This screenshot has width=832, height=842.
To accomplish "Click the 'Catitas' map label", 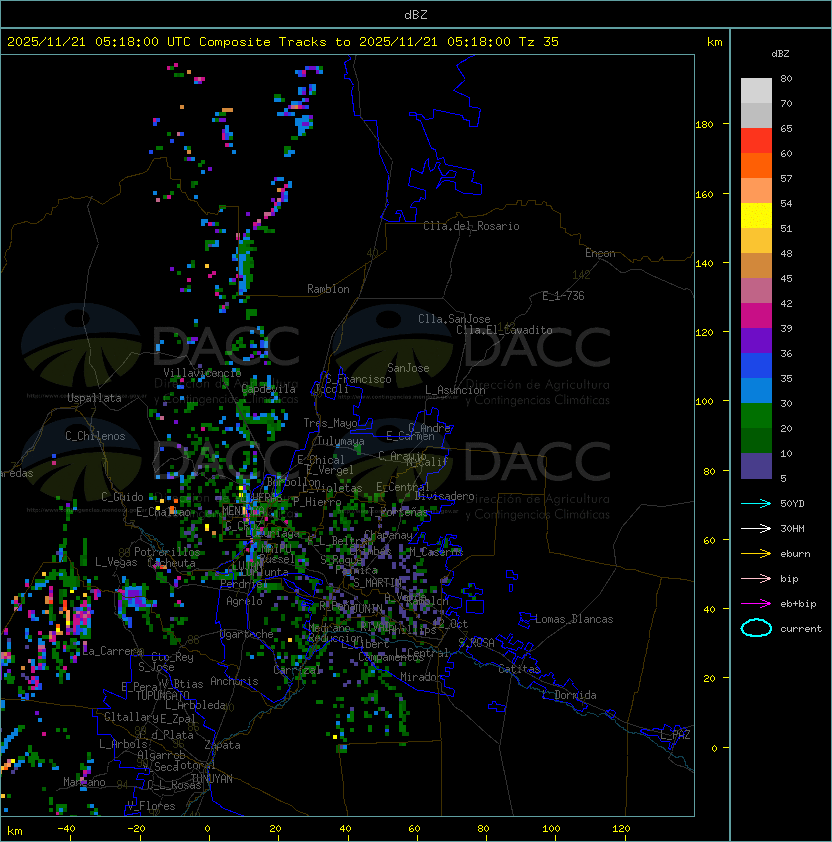I will pos(519,669).
